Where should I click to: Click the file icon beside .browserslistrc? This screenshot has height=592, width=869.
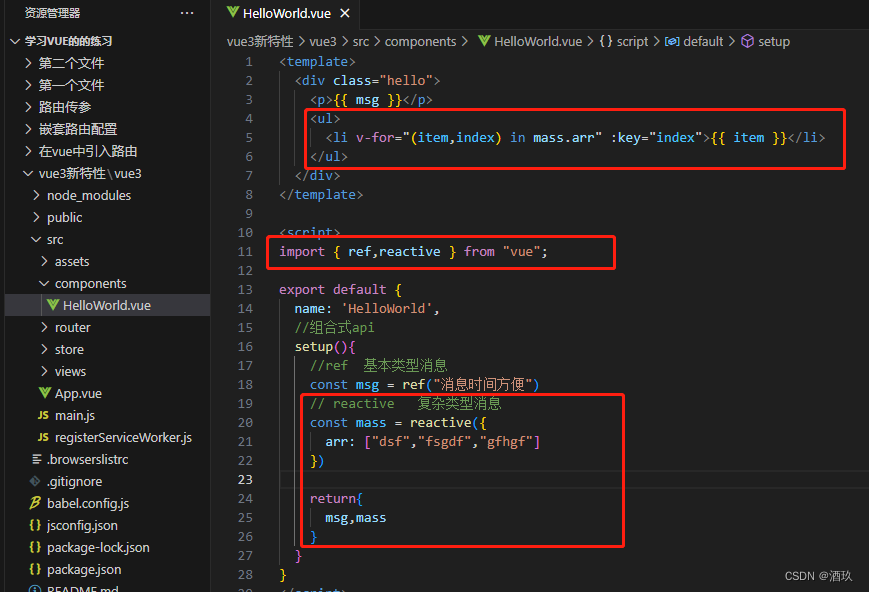[37, 459]
